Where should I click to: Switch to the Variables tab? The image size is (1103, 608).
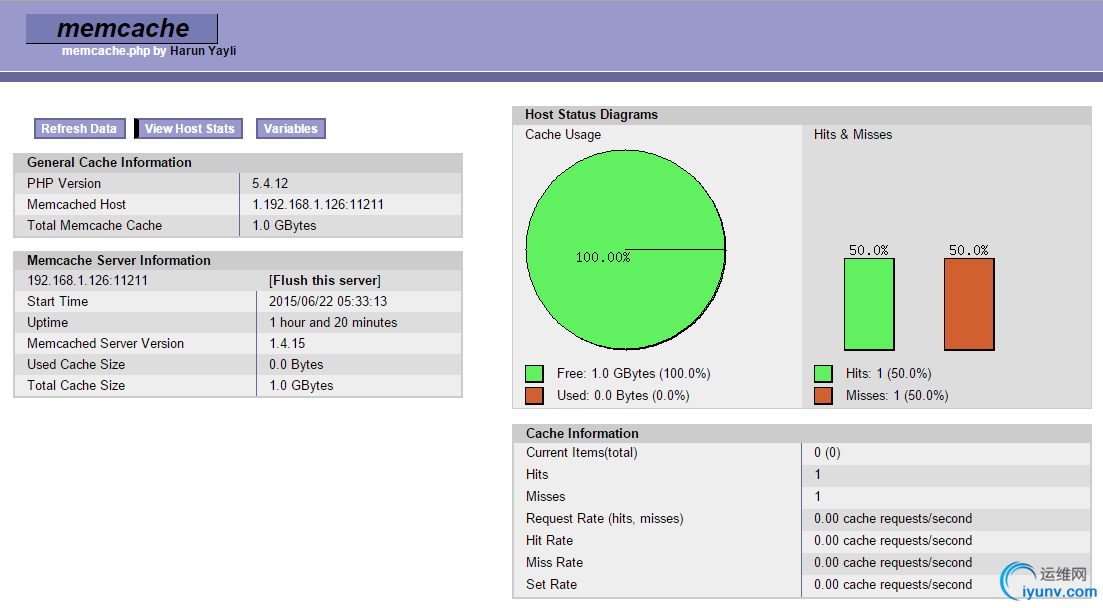tap(291, 129)
